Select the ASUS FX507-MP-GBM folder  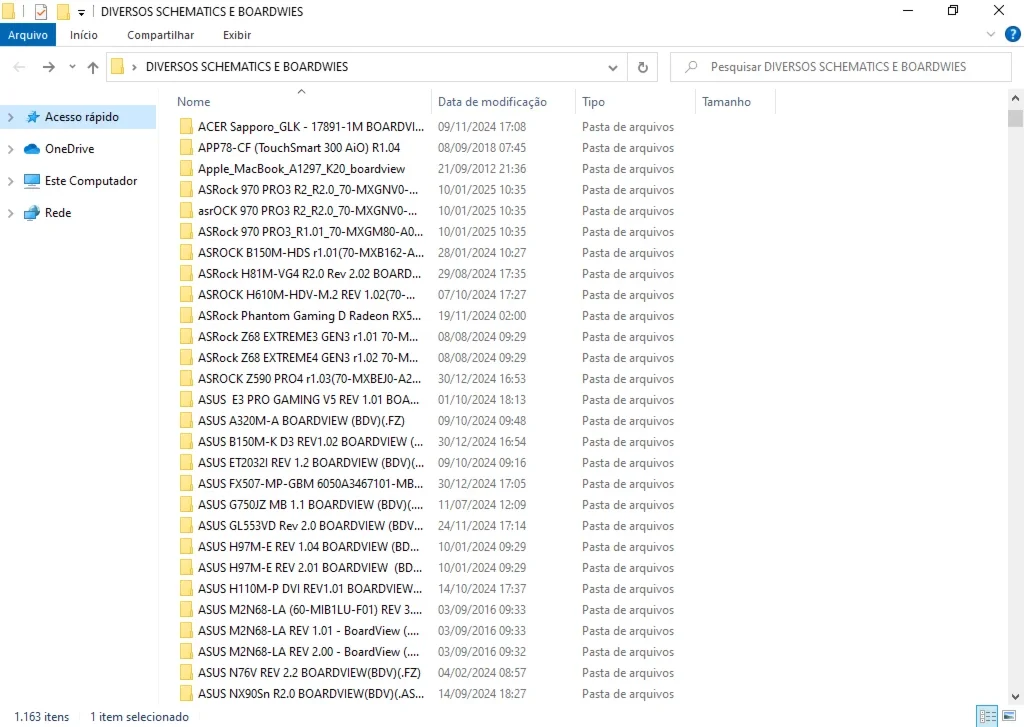coord(310,483)
